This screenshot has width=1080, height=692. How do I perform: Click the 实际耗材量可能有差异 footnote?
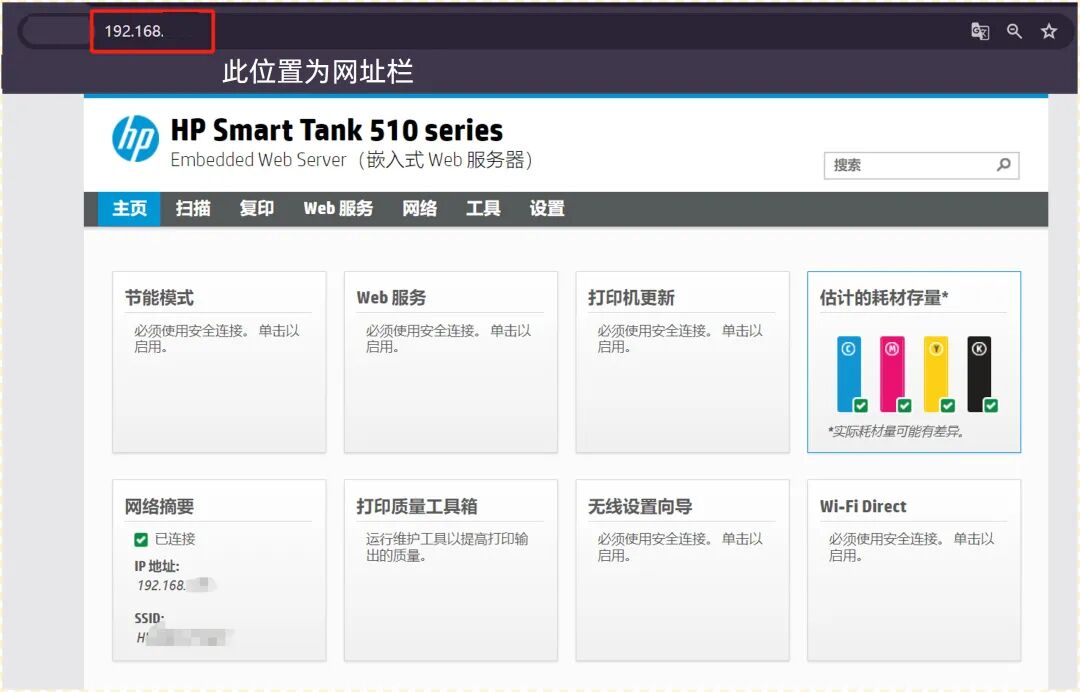tap(896, 432)
